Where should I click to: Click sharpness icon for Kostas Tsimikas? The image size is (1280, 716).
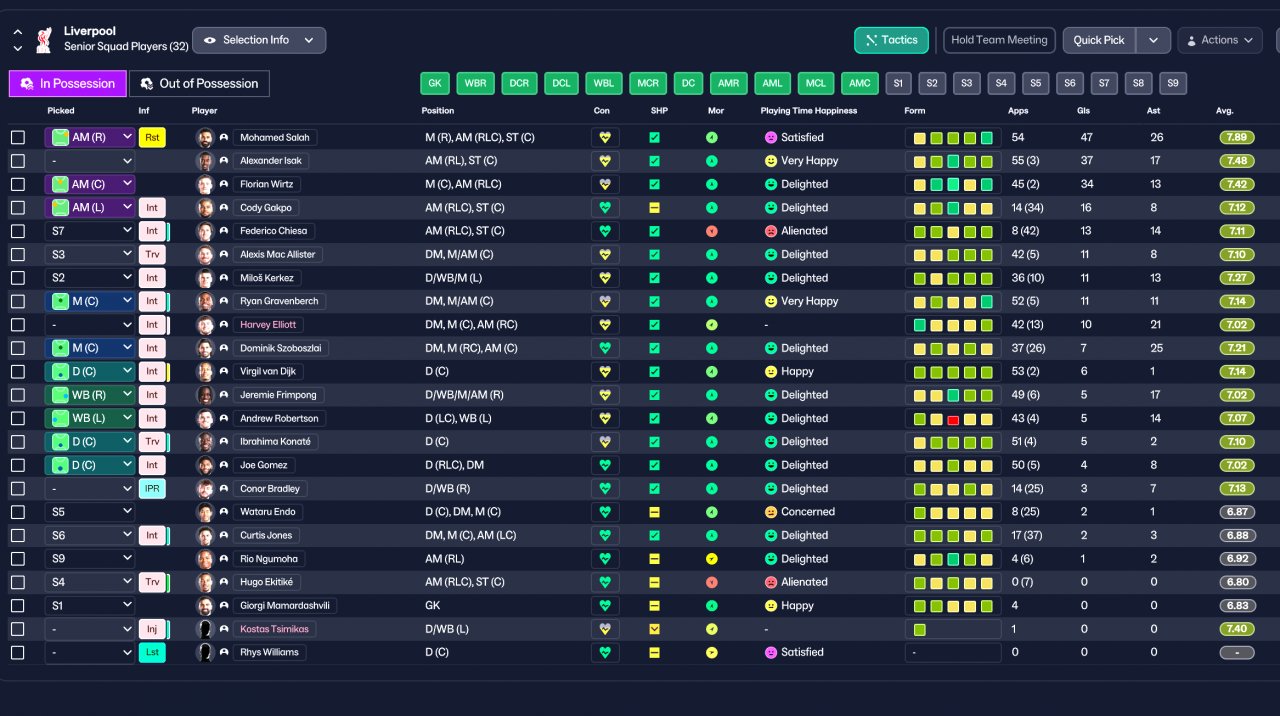654,629
